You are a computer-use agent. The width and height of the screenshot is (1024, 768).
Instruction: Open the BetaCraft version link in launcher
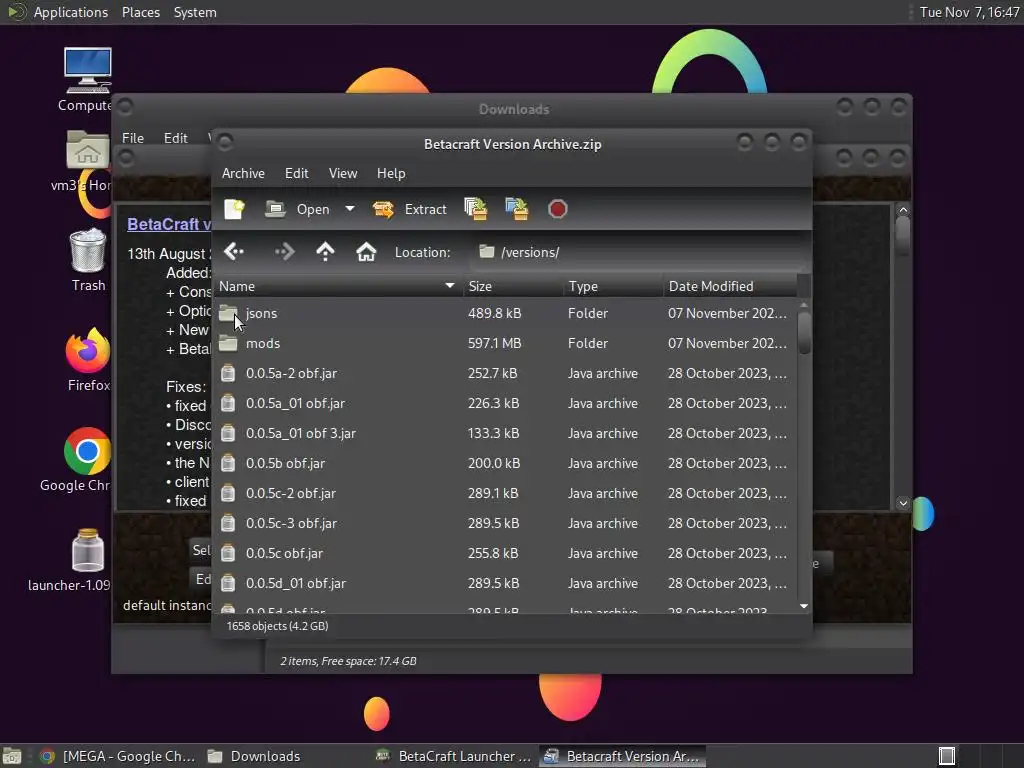pyautogui.click(x=168, y=224)
